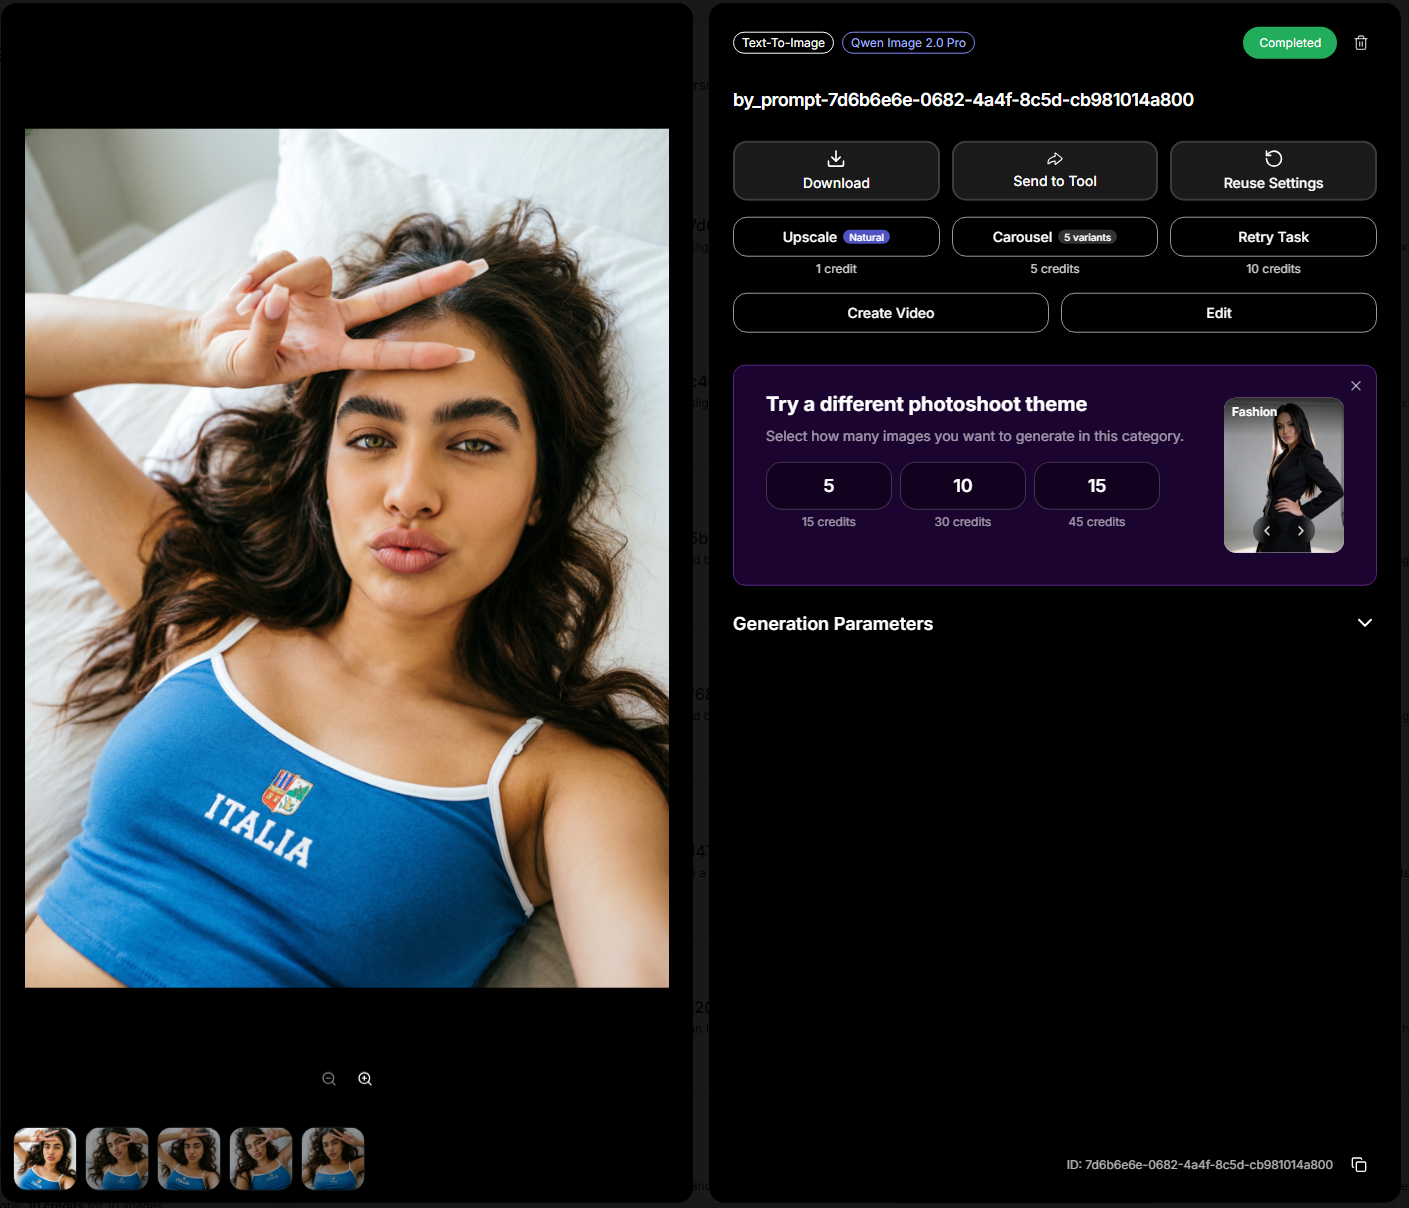The width and height of the screenshot is (1409, 1208).
Task: Go to previous theme in Fashion carousel
Action: [x=1267, y=531]
